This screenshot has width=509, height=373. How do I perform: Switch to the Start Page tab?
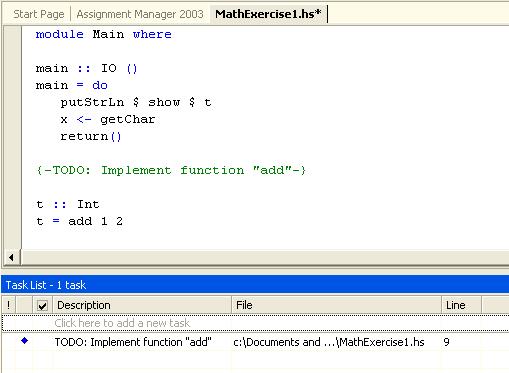[39, 14]
